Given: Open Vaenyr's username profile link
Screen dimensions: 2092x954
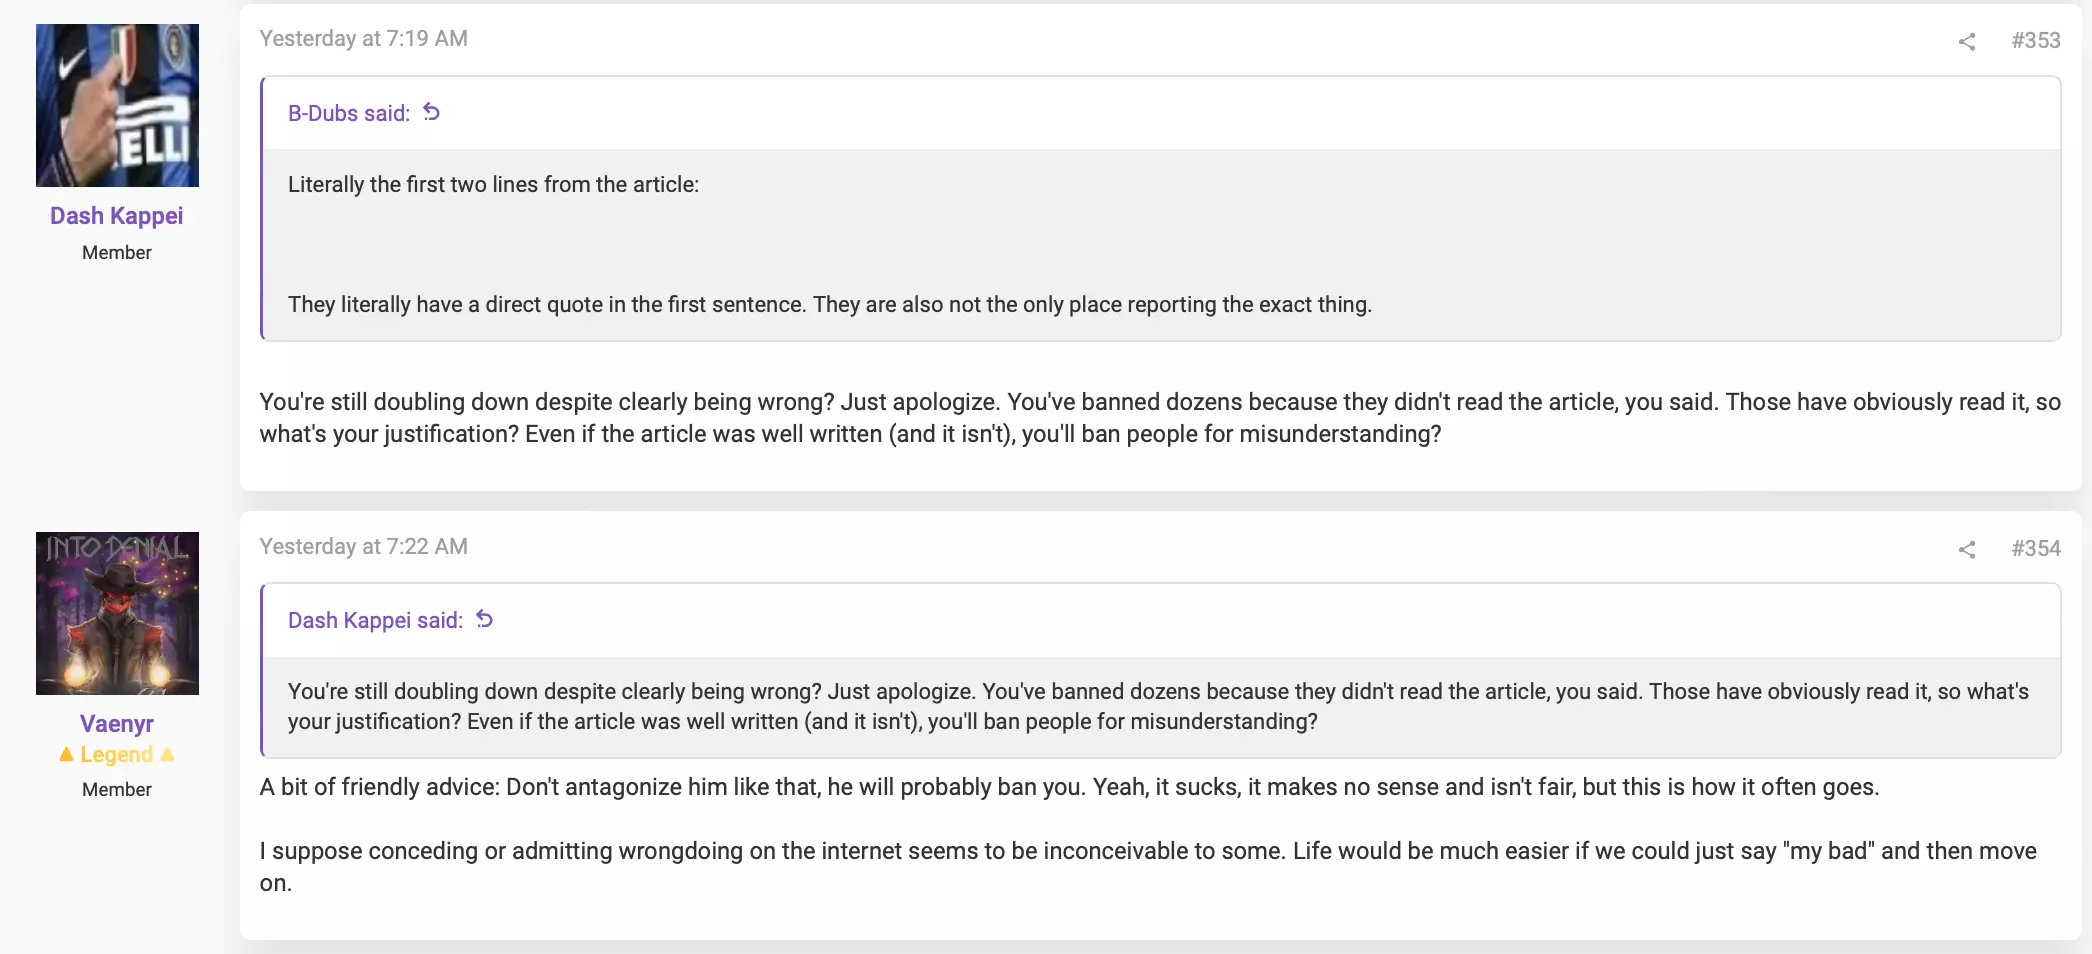Looking at the screenshot, I should 117,723.
